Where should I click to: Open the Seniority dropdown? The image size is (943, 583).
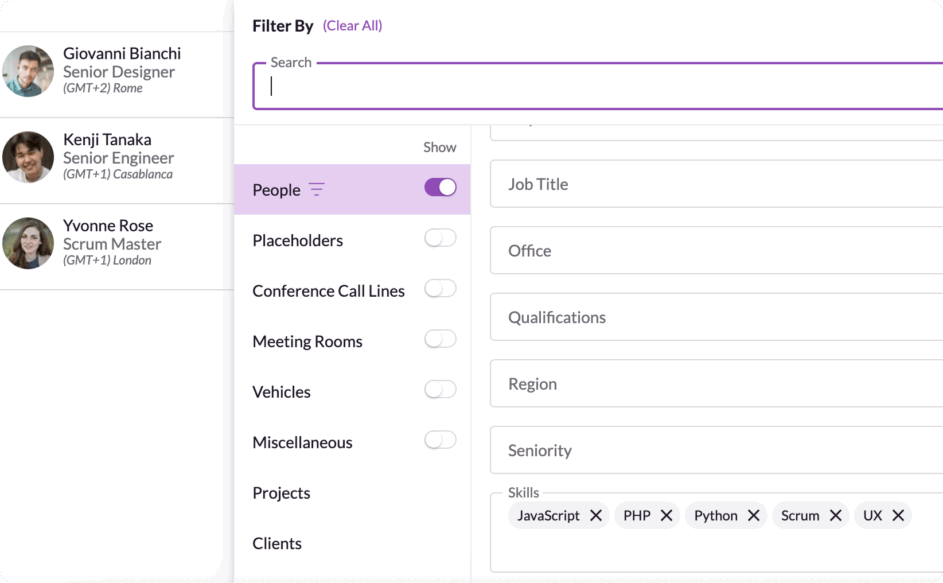coord(716,450)
